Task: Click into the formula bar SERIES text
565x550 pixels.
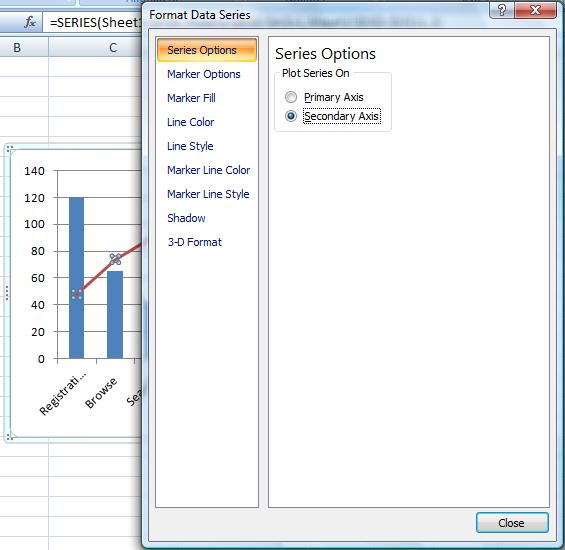Action: point(95,23)
